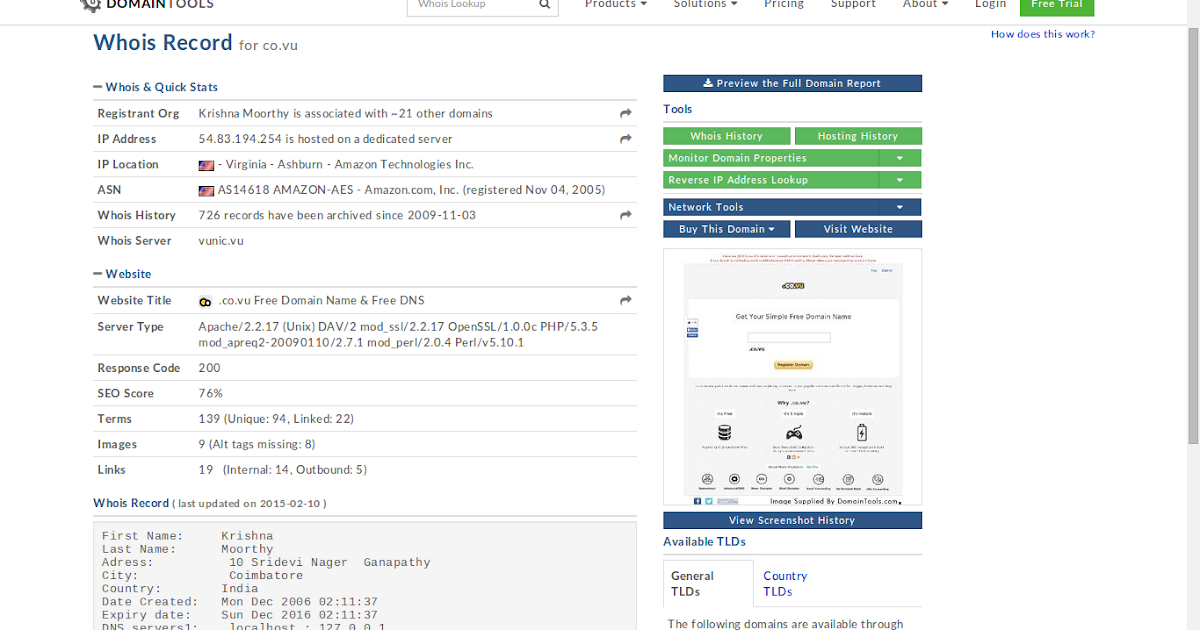Click Reverse IP Address Lookup button
This screenshot has height=630, width=1200.
(x=771, y=180)
